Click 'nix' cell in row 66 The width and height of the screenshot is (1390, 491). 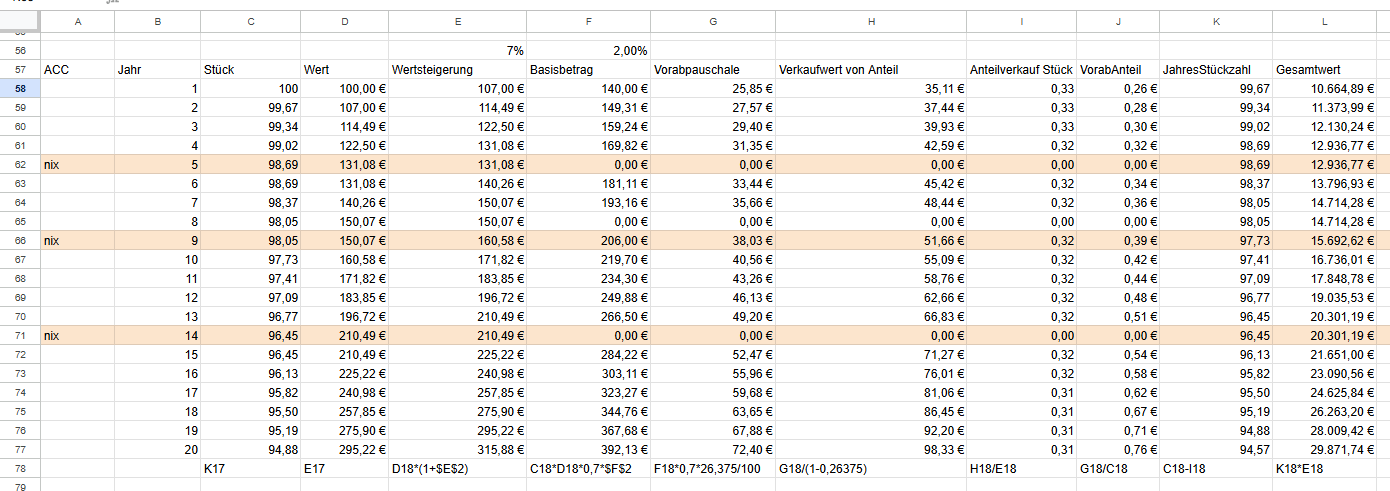coord(77,241)
